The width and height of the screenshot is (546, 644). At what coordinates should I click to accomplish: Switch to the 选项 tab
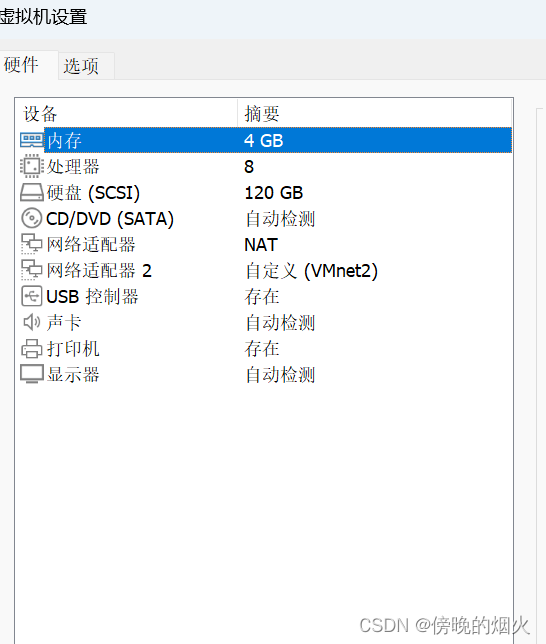[81, 66]
